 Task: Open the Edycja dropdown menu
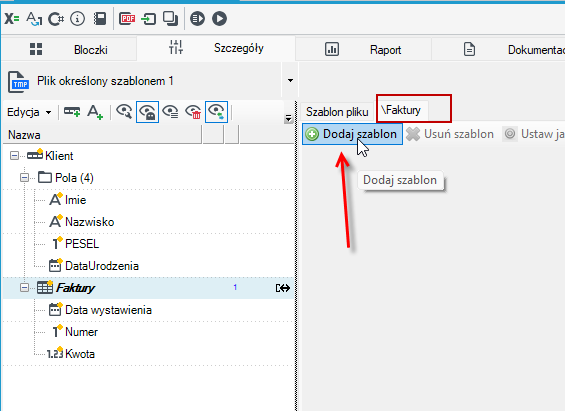click(29, 112)
